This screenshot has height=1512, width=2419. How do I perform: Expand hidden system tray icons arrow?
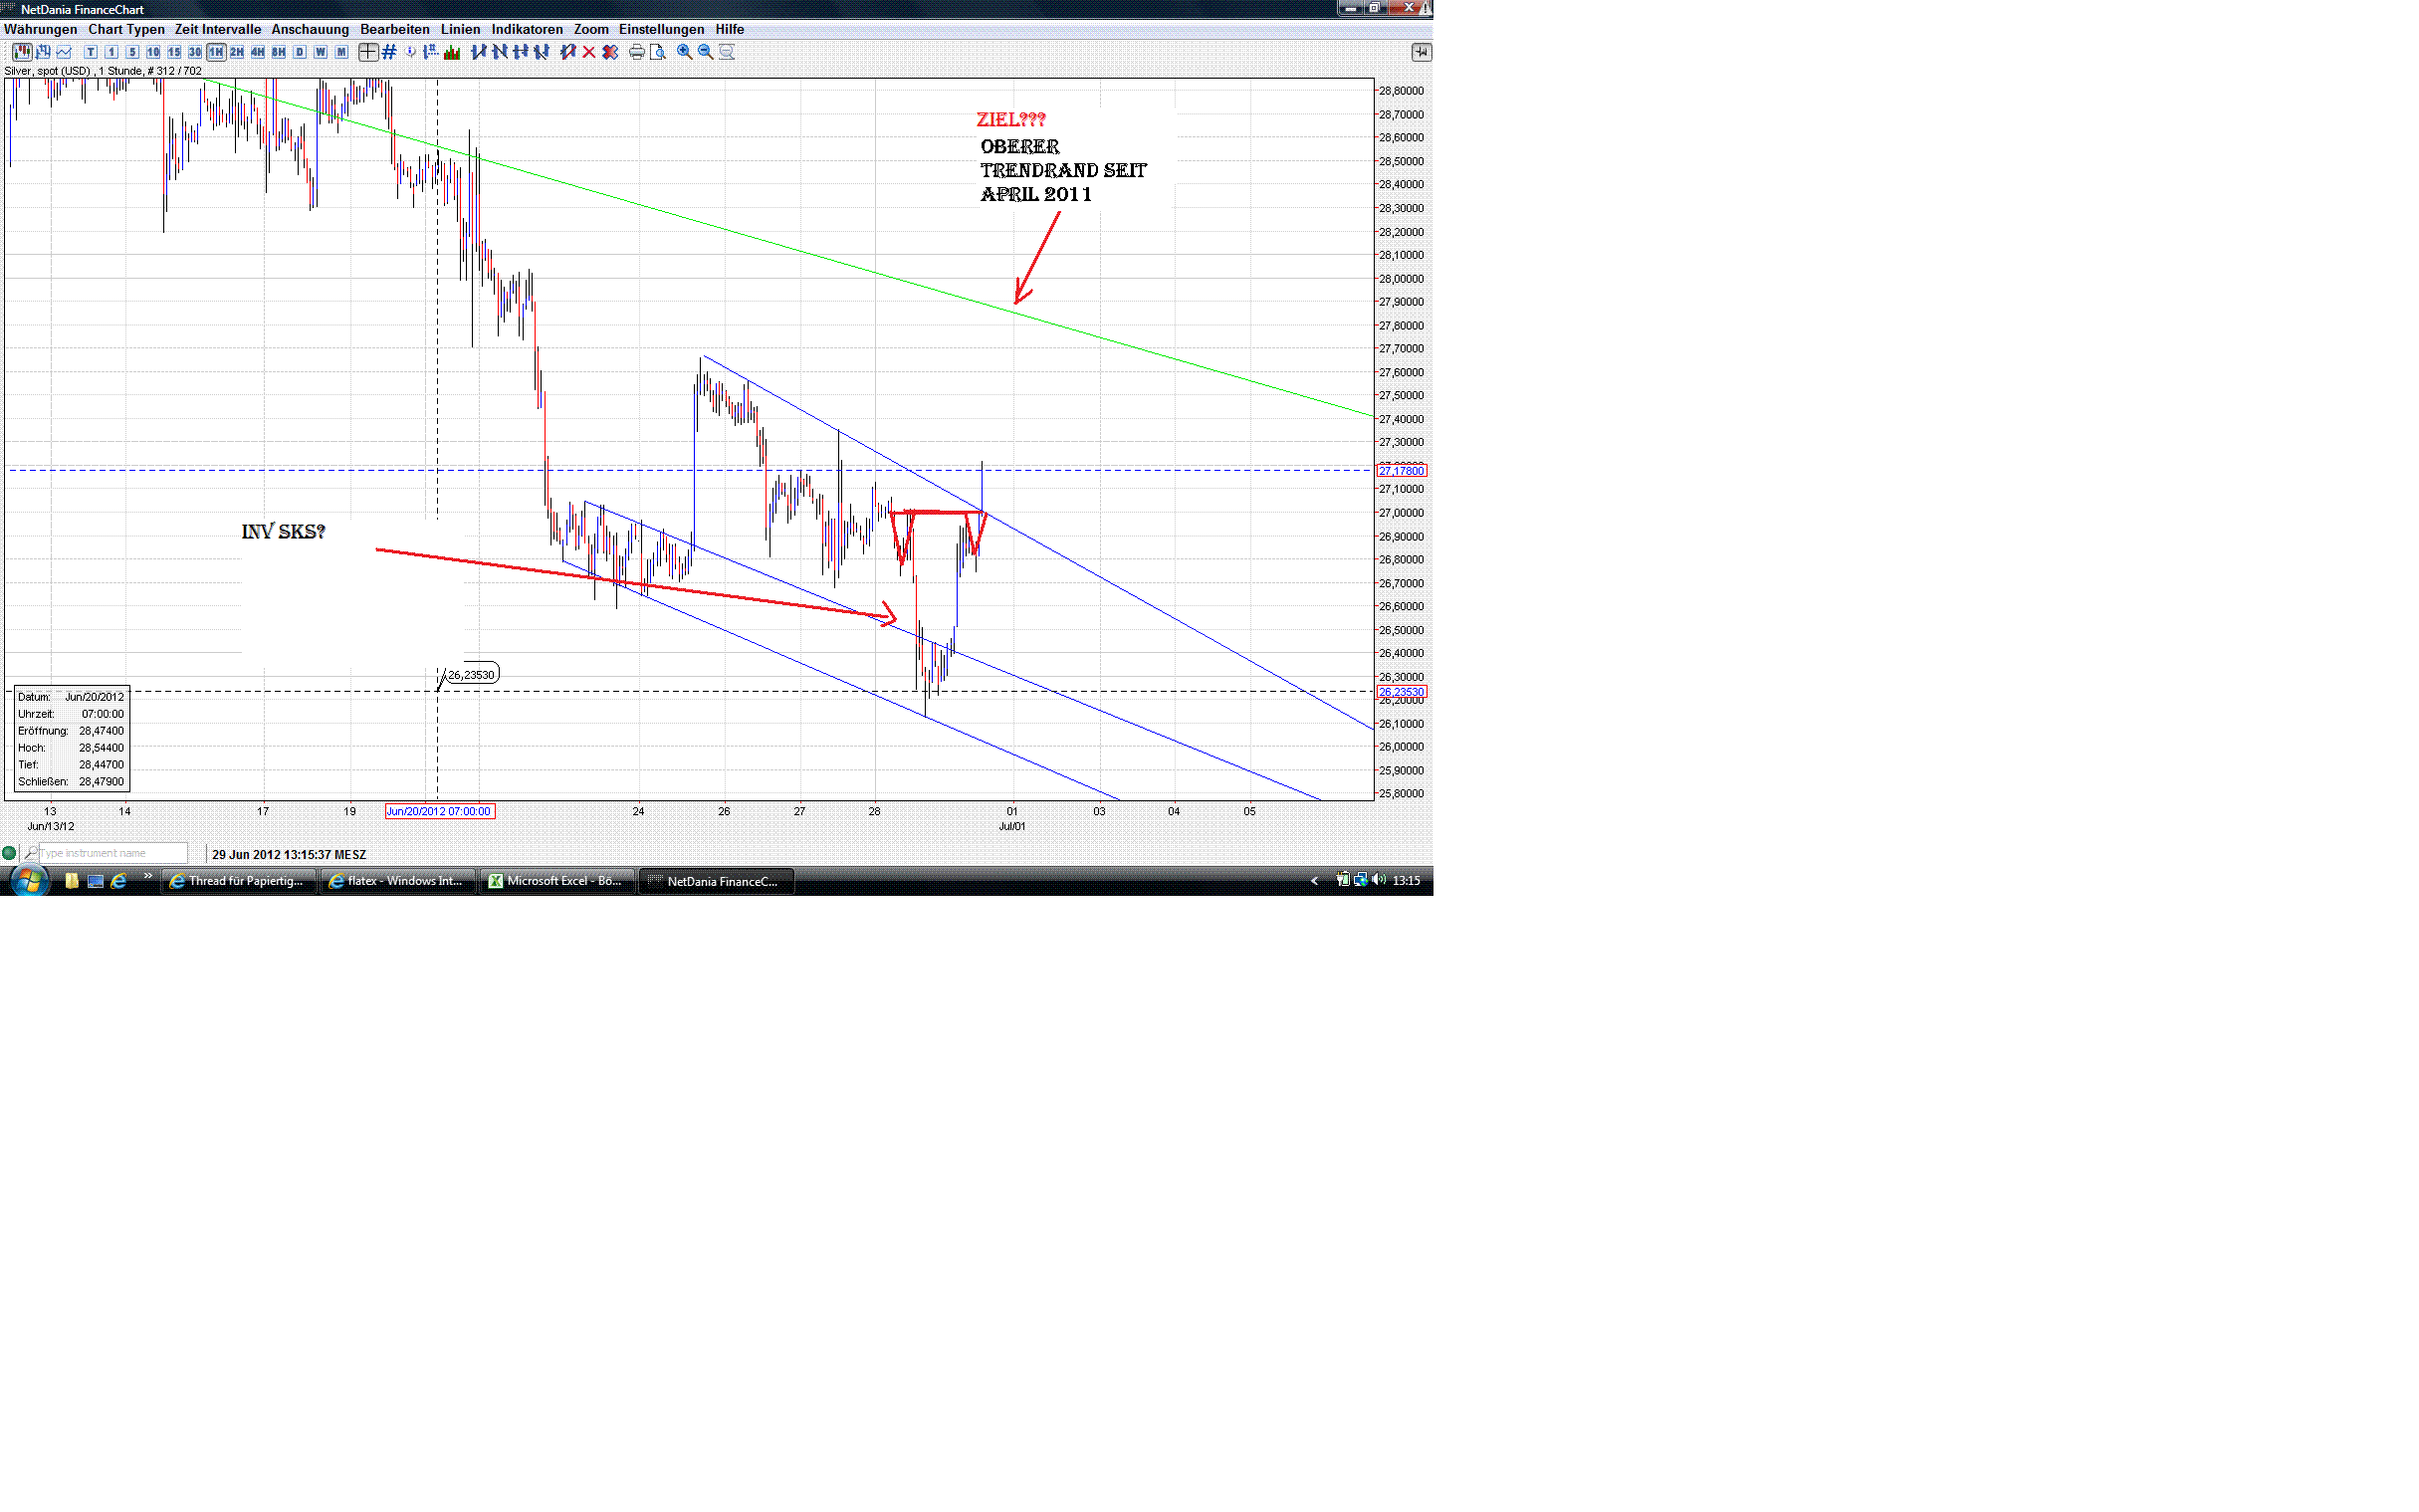tap(1314, 881)
